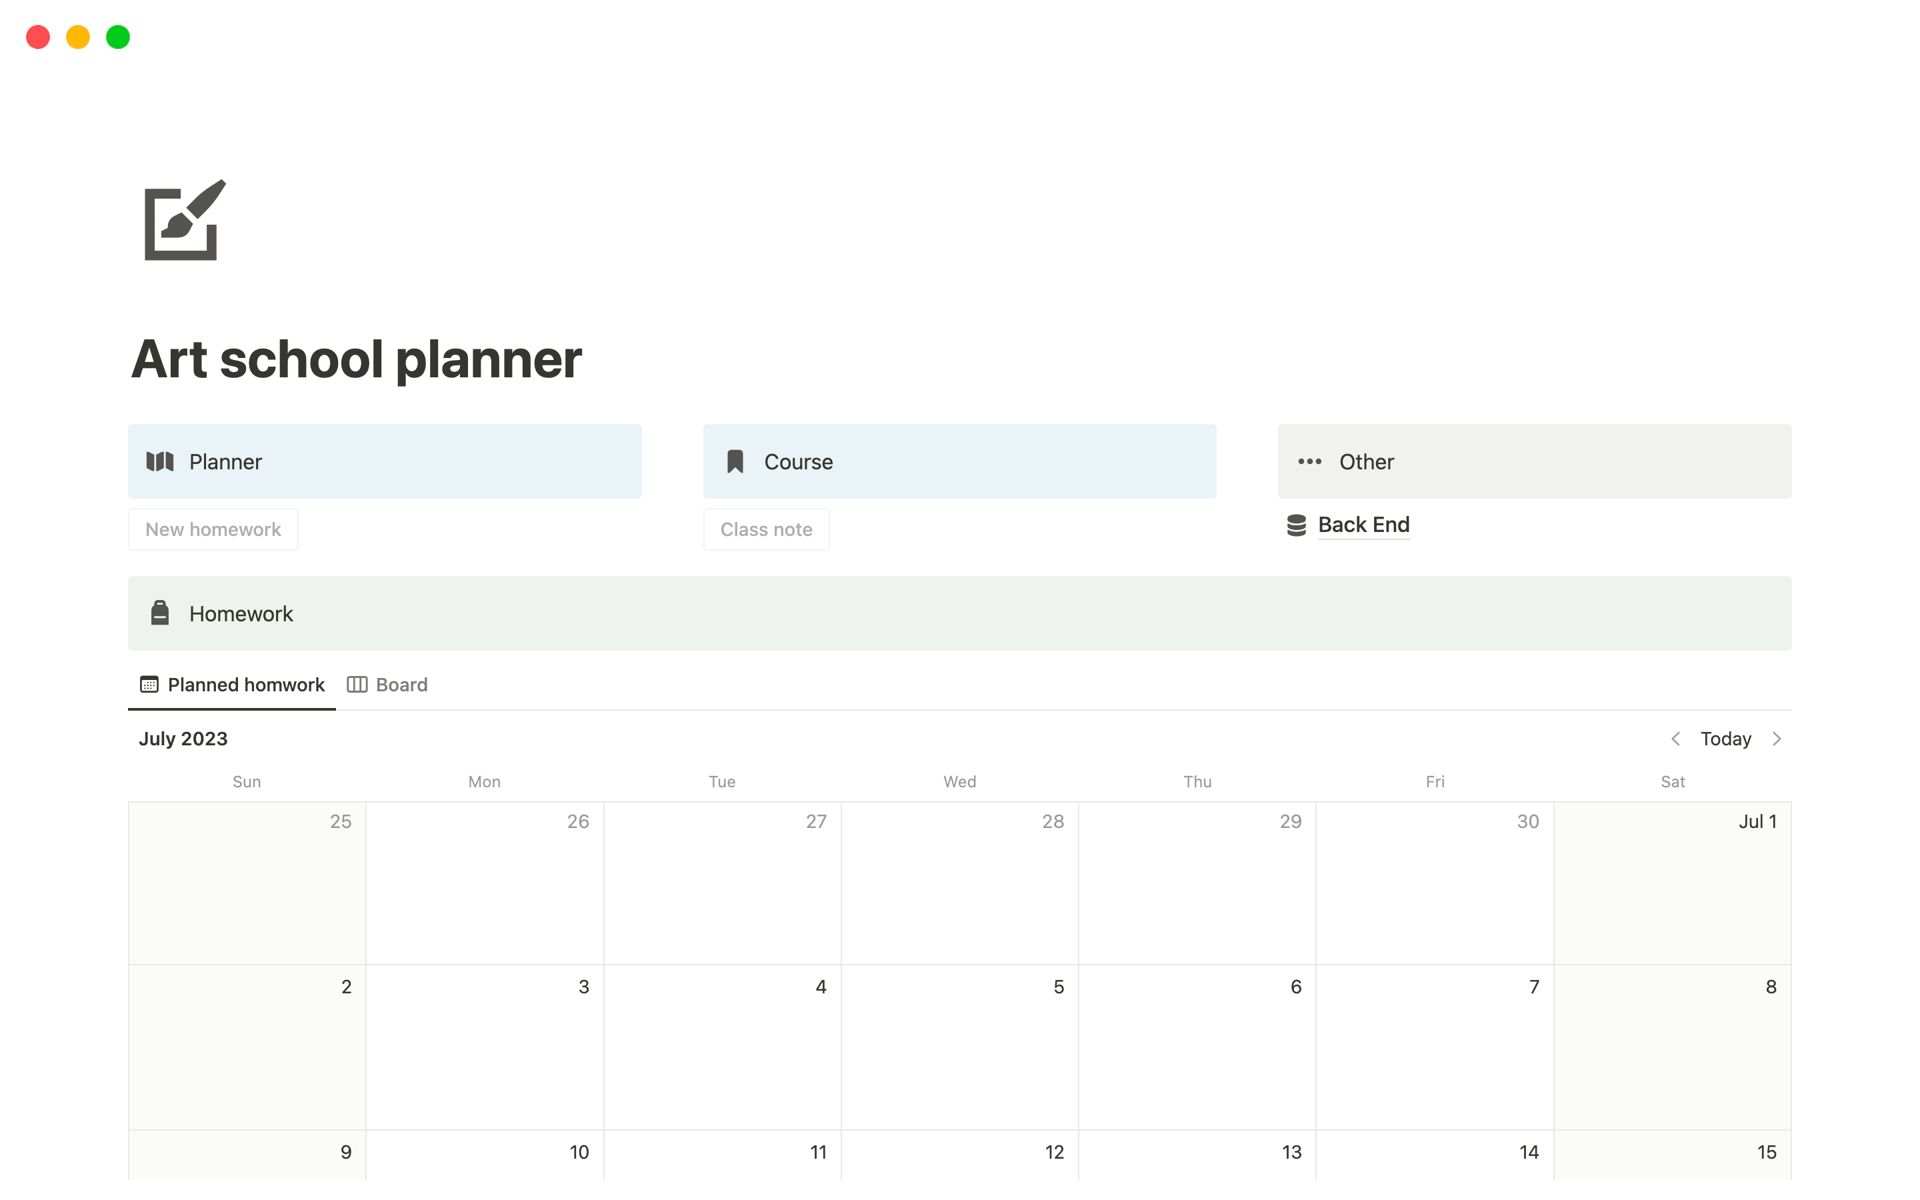Jump to Today in the calendar
The width and height of the screenshot is (1920, 1200).
click(1725, 739)
